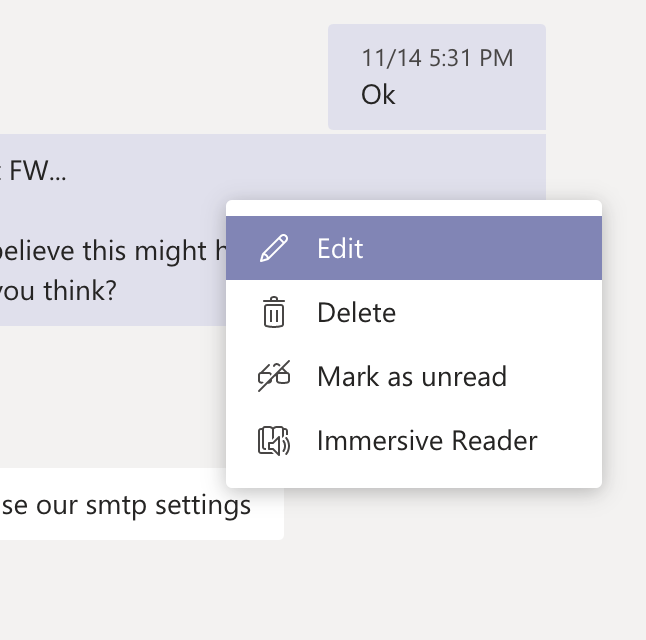The width and height of the screenshot is (646, 640).
Task: Choose the Delete label to remove message
Action: coord(356,313)
